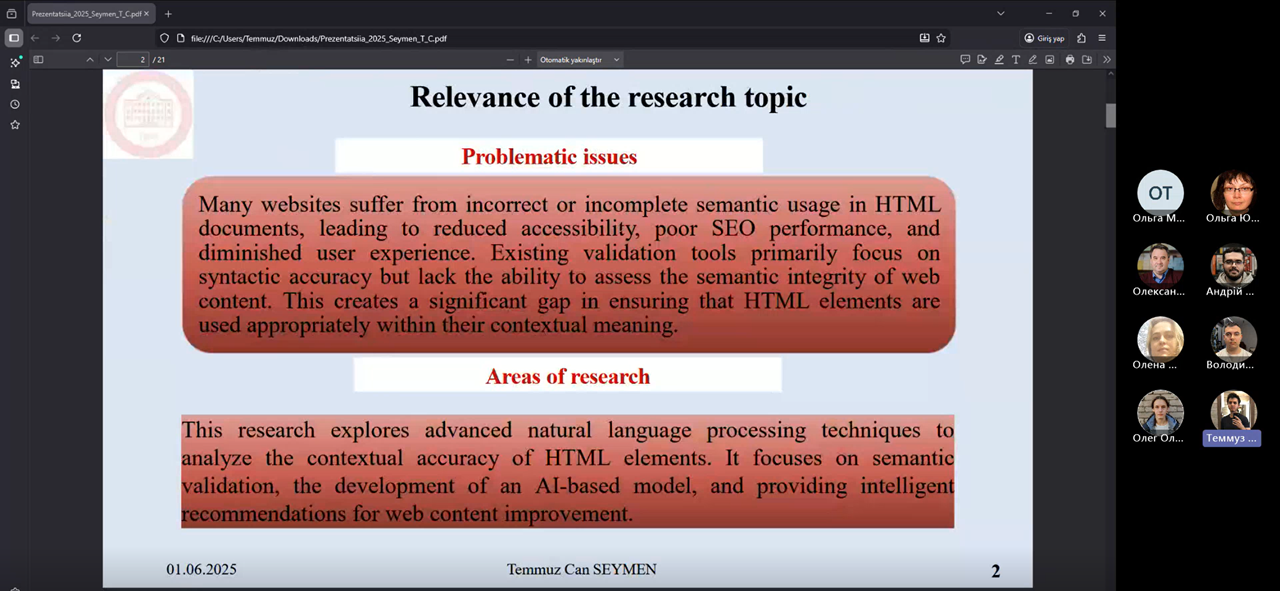Open the Otomatik yakınlaştır zoom dropdown
Viewport: 1280px width, 591px height.
(x=580, y=60)
